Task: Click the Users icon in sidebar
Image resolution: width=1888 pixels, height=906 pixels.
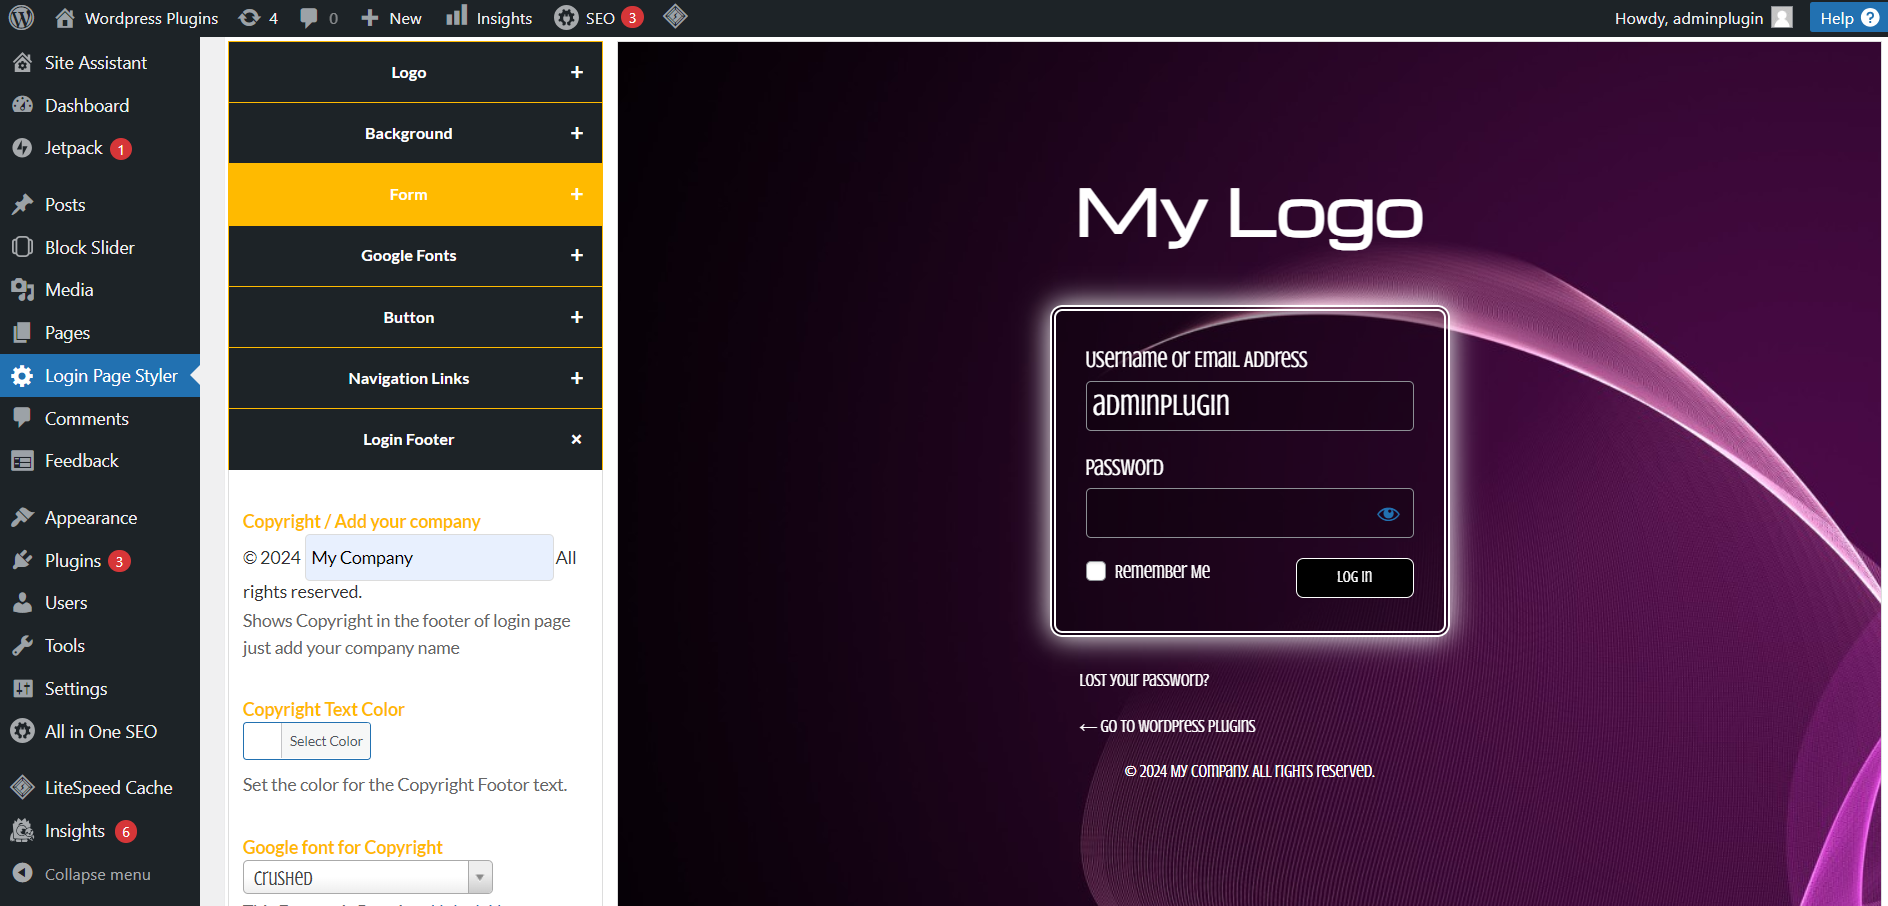Action: pos(22,603)
